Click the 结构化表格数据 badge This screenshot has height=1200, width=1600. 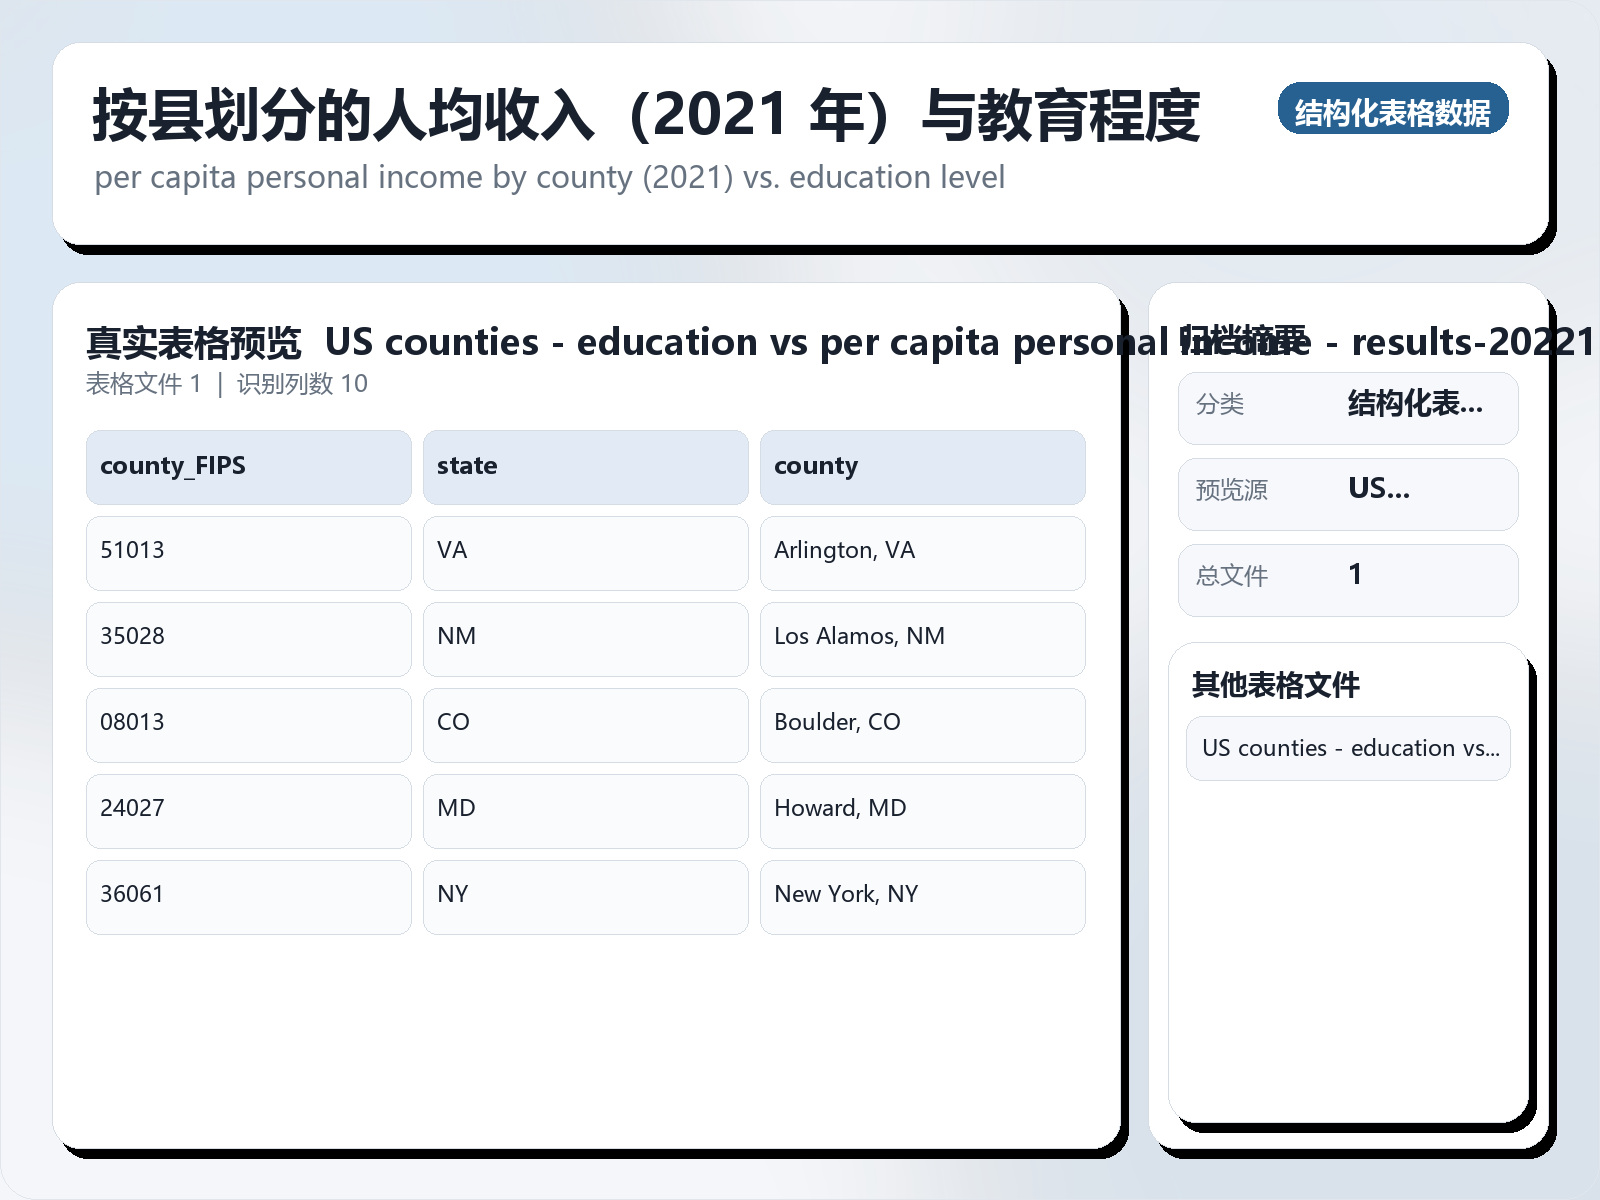coord(1394,111)
